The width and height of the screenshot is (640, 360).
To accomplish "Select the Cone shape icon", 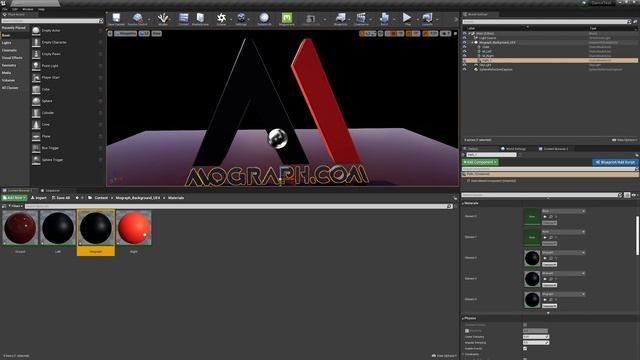I will click(x=36, y=124).
